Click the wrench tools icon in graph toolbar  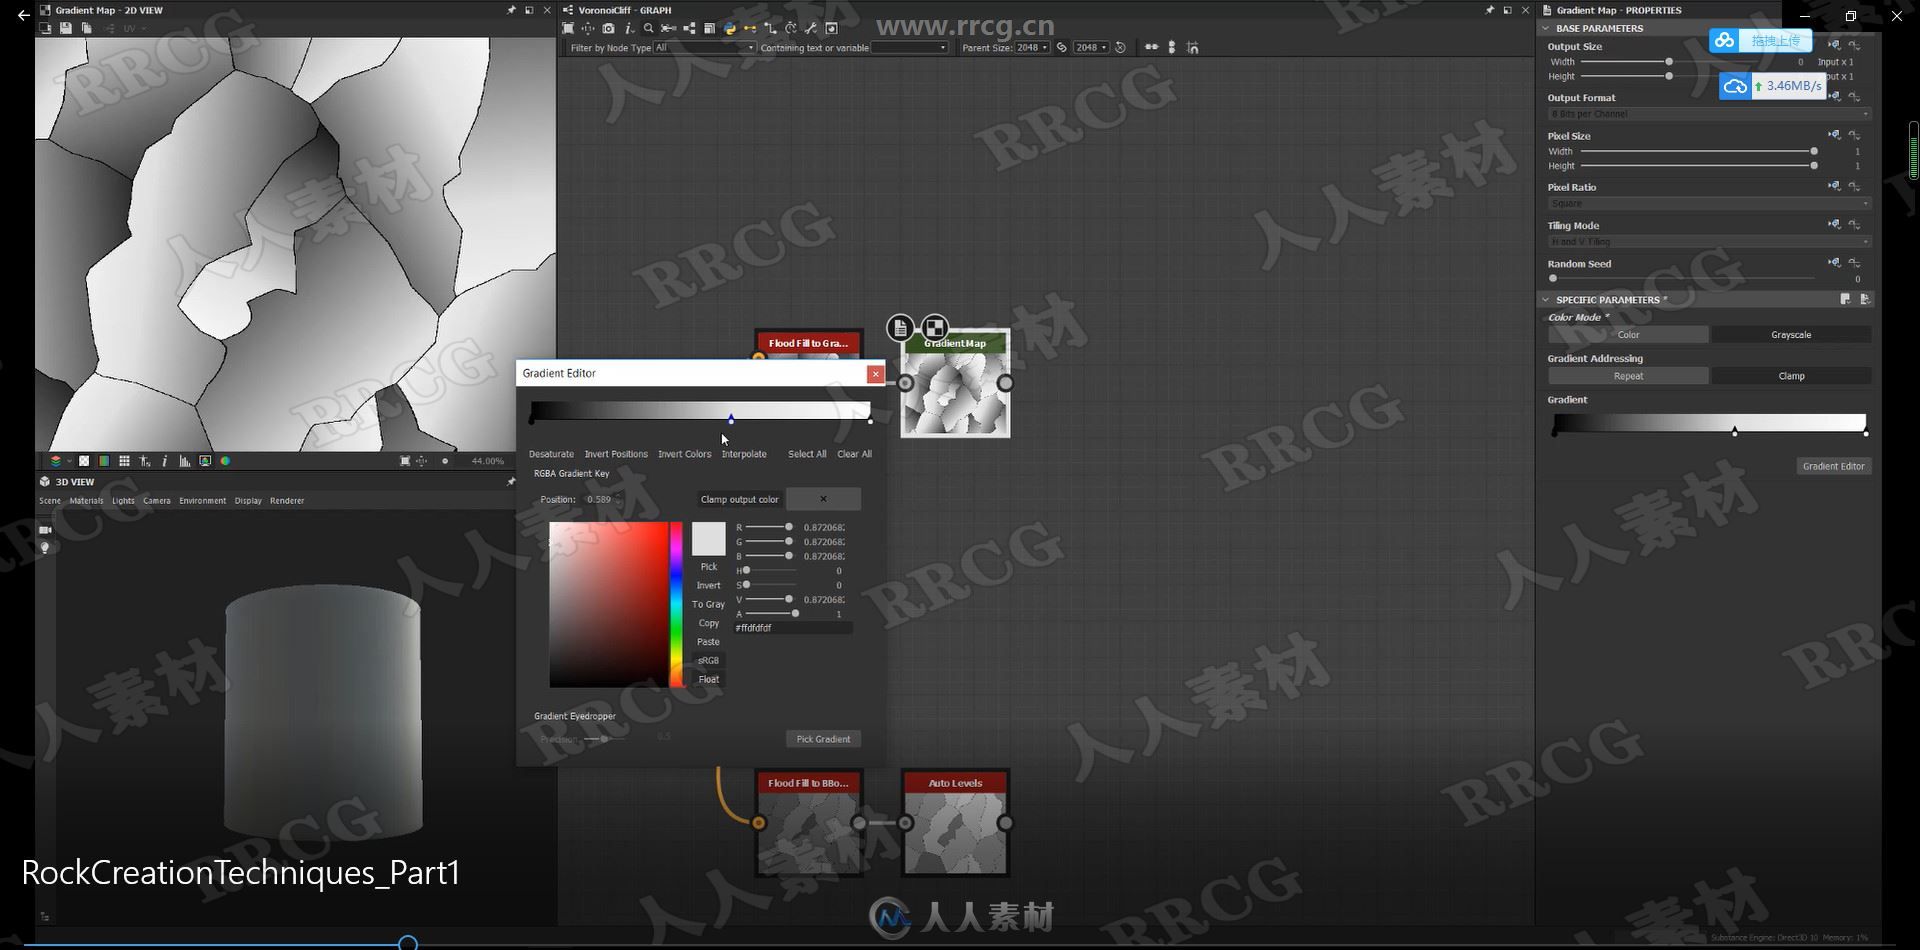tap(811, 28)
